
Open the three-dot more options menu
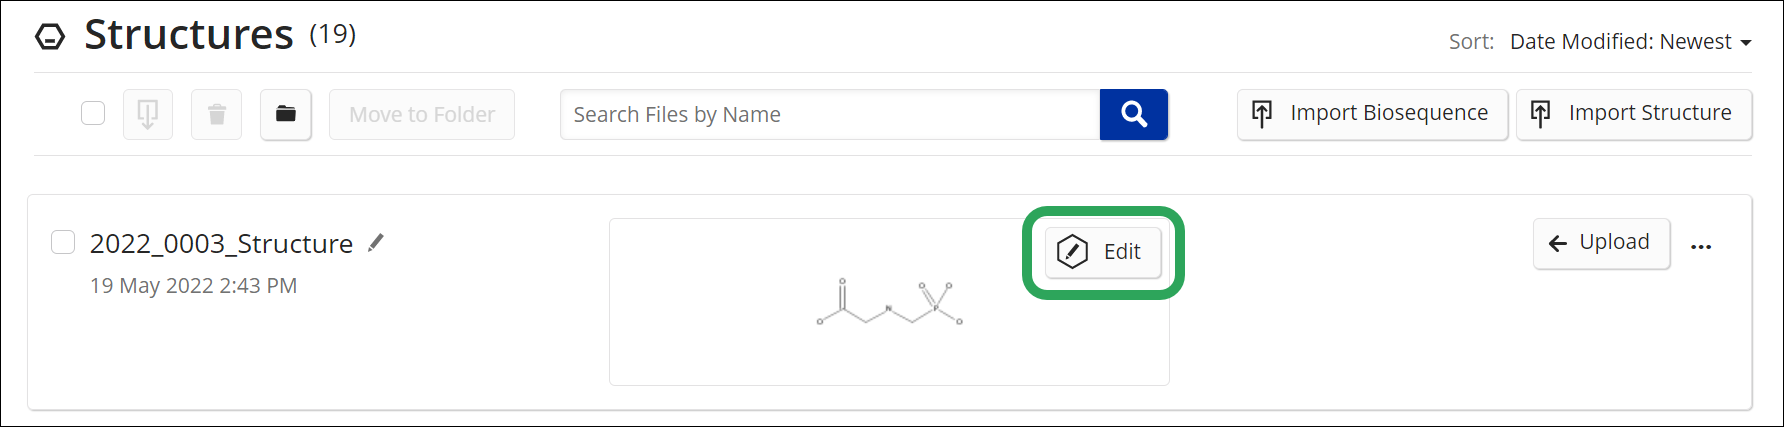coord(1701,246)
